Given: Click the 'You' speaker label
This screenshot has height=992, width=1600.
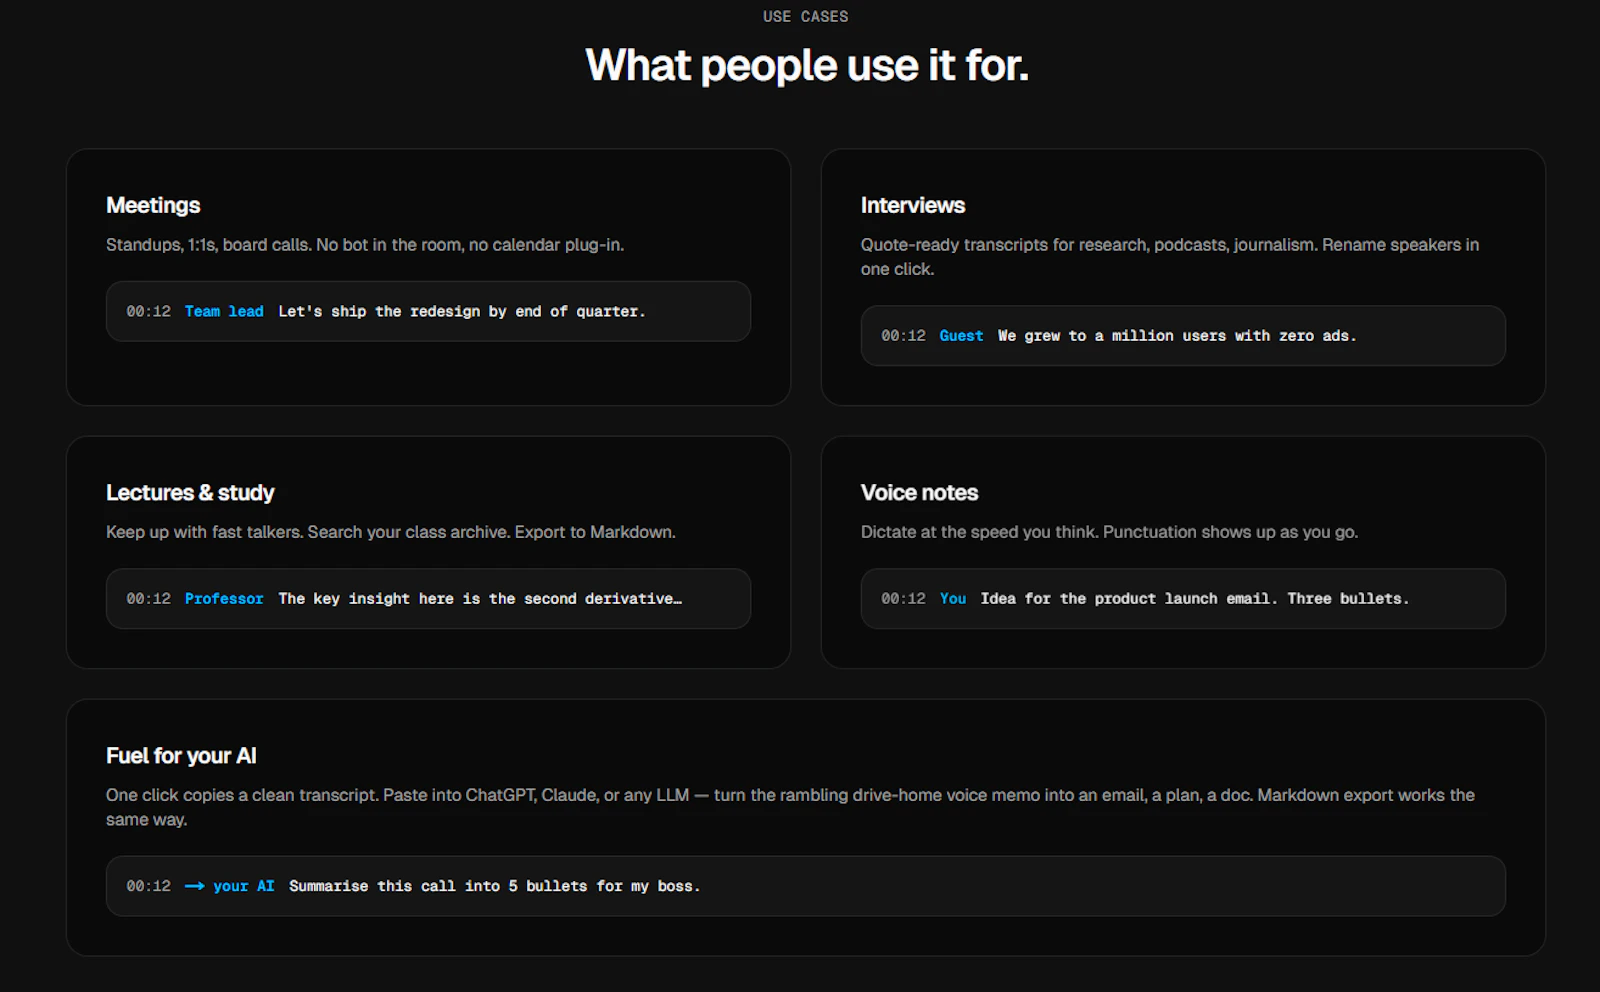Looking at the screenshot, I should pos(953,599).
